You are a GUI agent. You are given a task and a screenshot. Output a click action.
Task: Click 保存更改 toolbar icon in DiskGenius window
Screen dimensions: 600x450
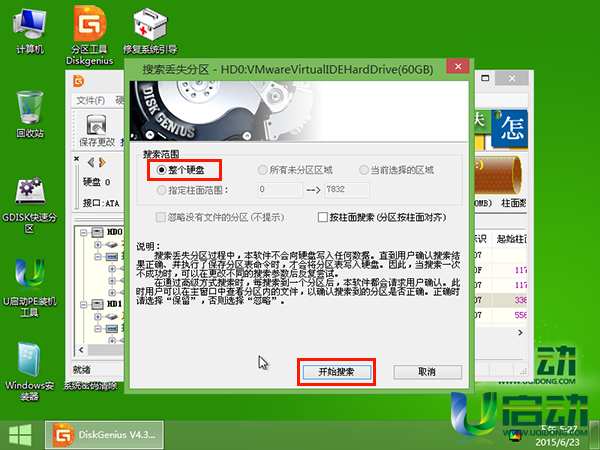[97, 130]
